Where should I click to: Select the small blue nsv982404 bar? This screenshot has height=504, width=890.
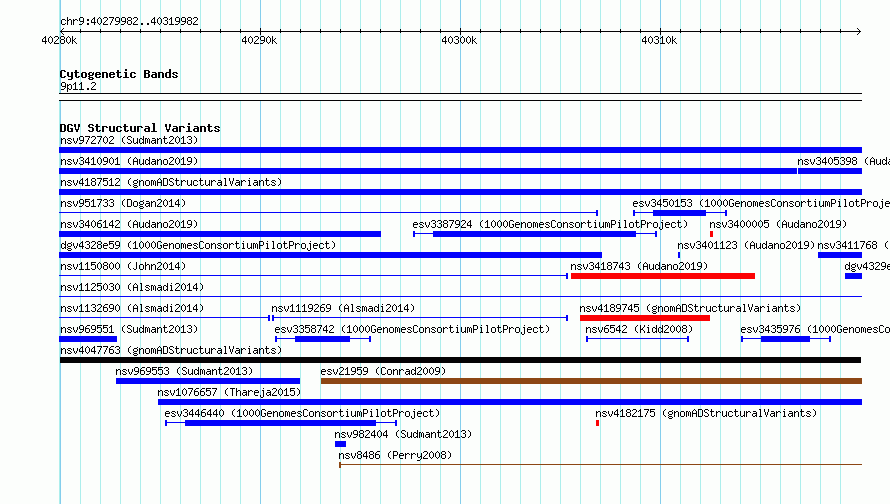pyautogui.click(x=341, y=444)
